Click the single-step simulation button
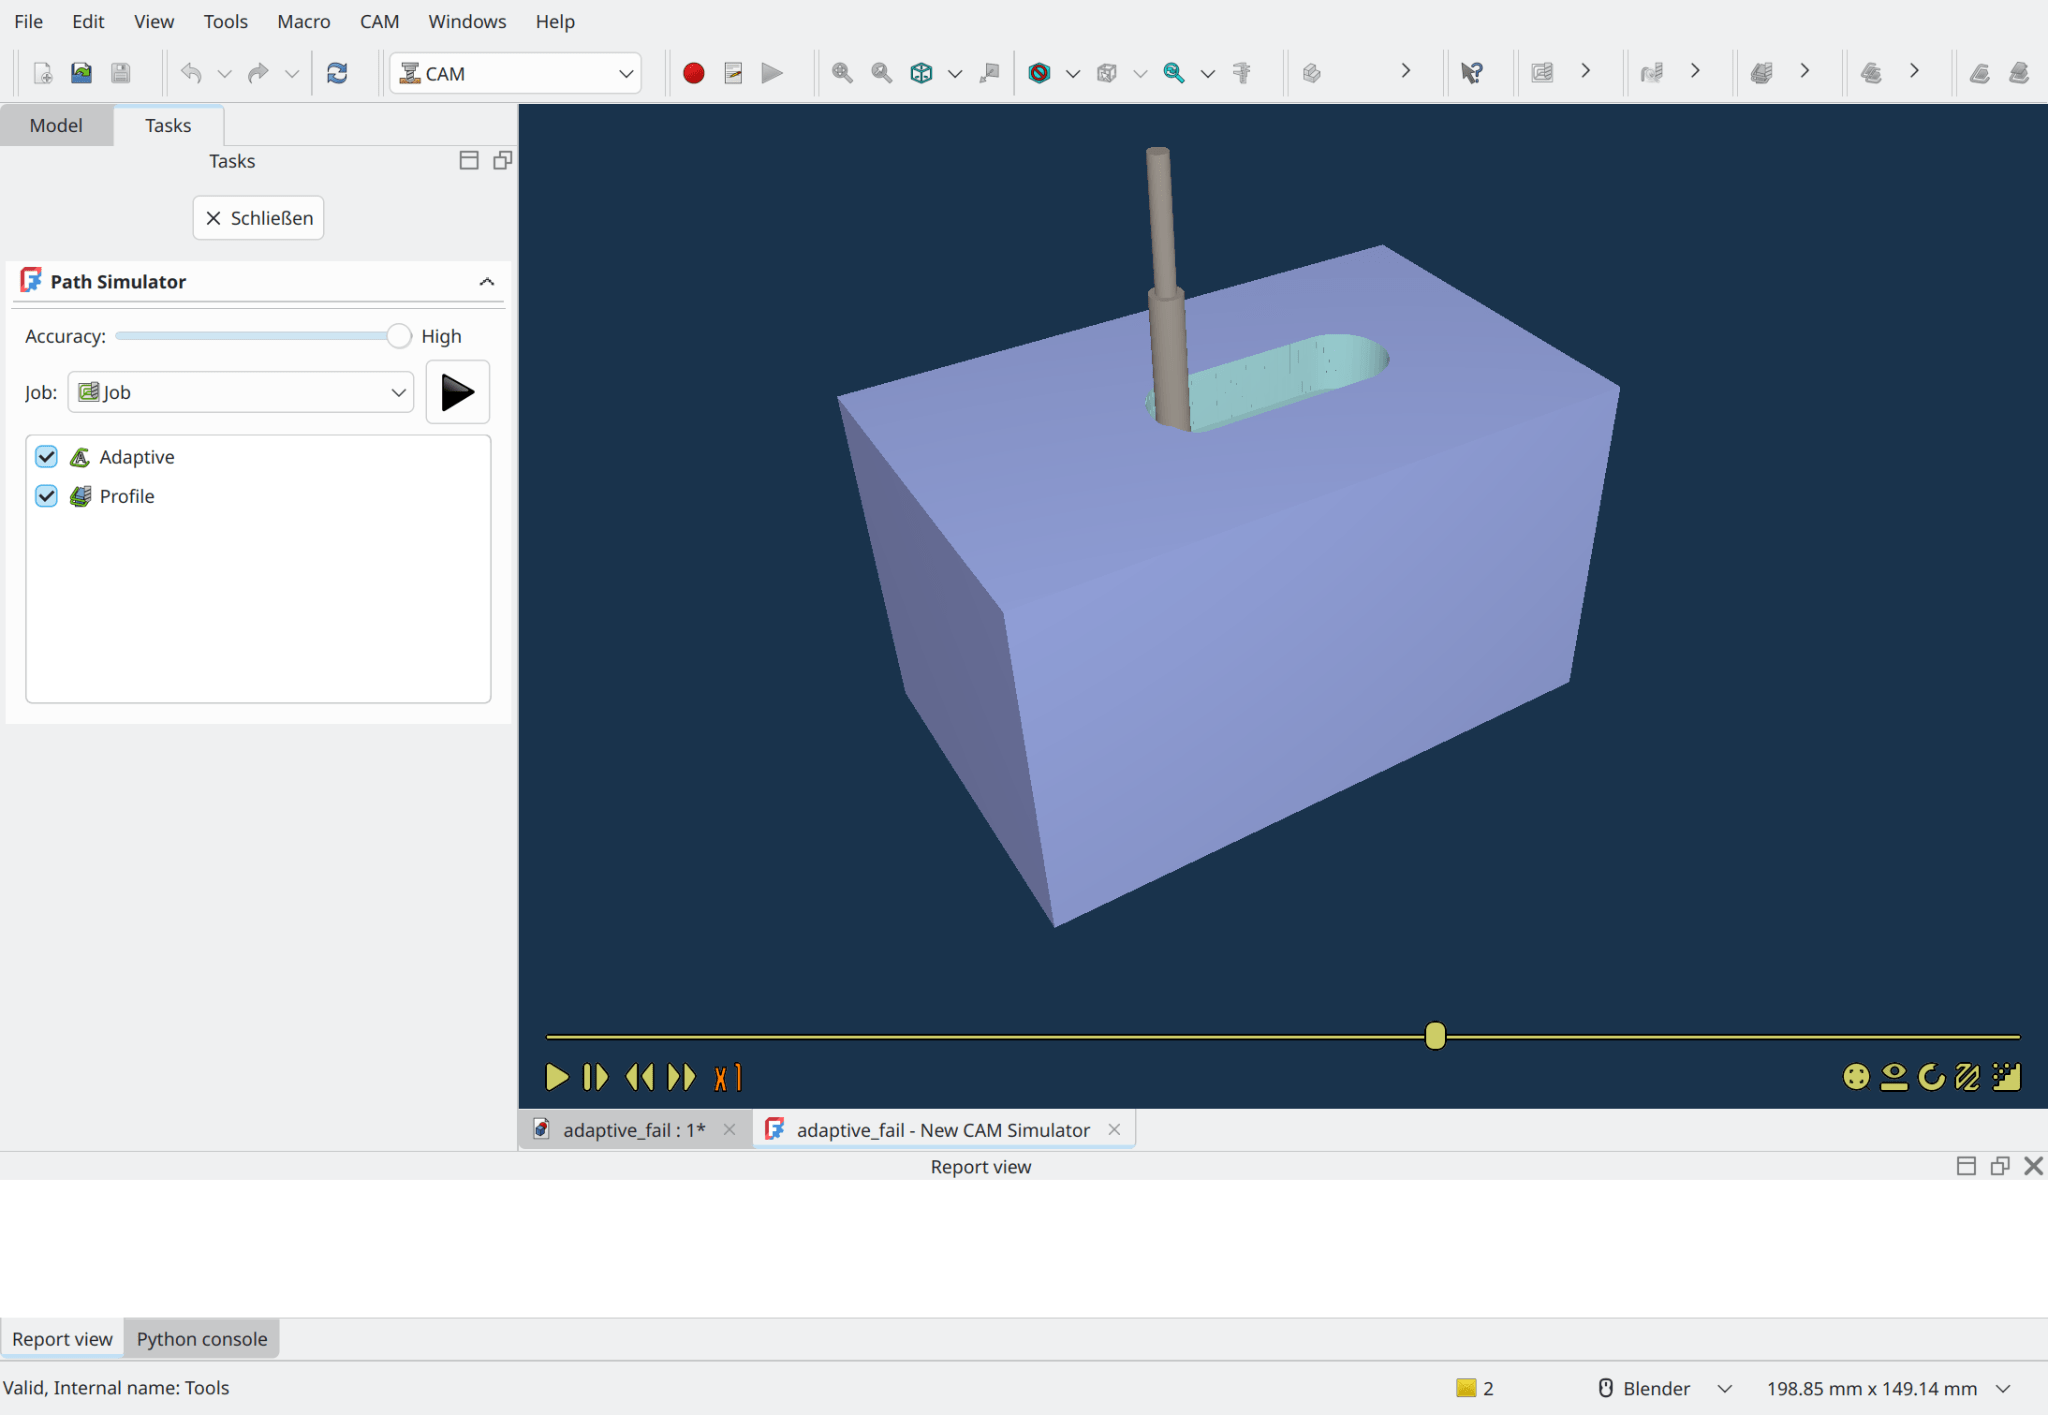This screenshot has width=2048, height=1415. (595, 1077)
